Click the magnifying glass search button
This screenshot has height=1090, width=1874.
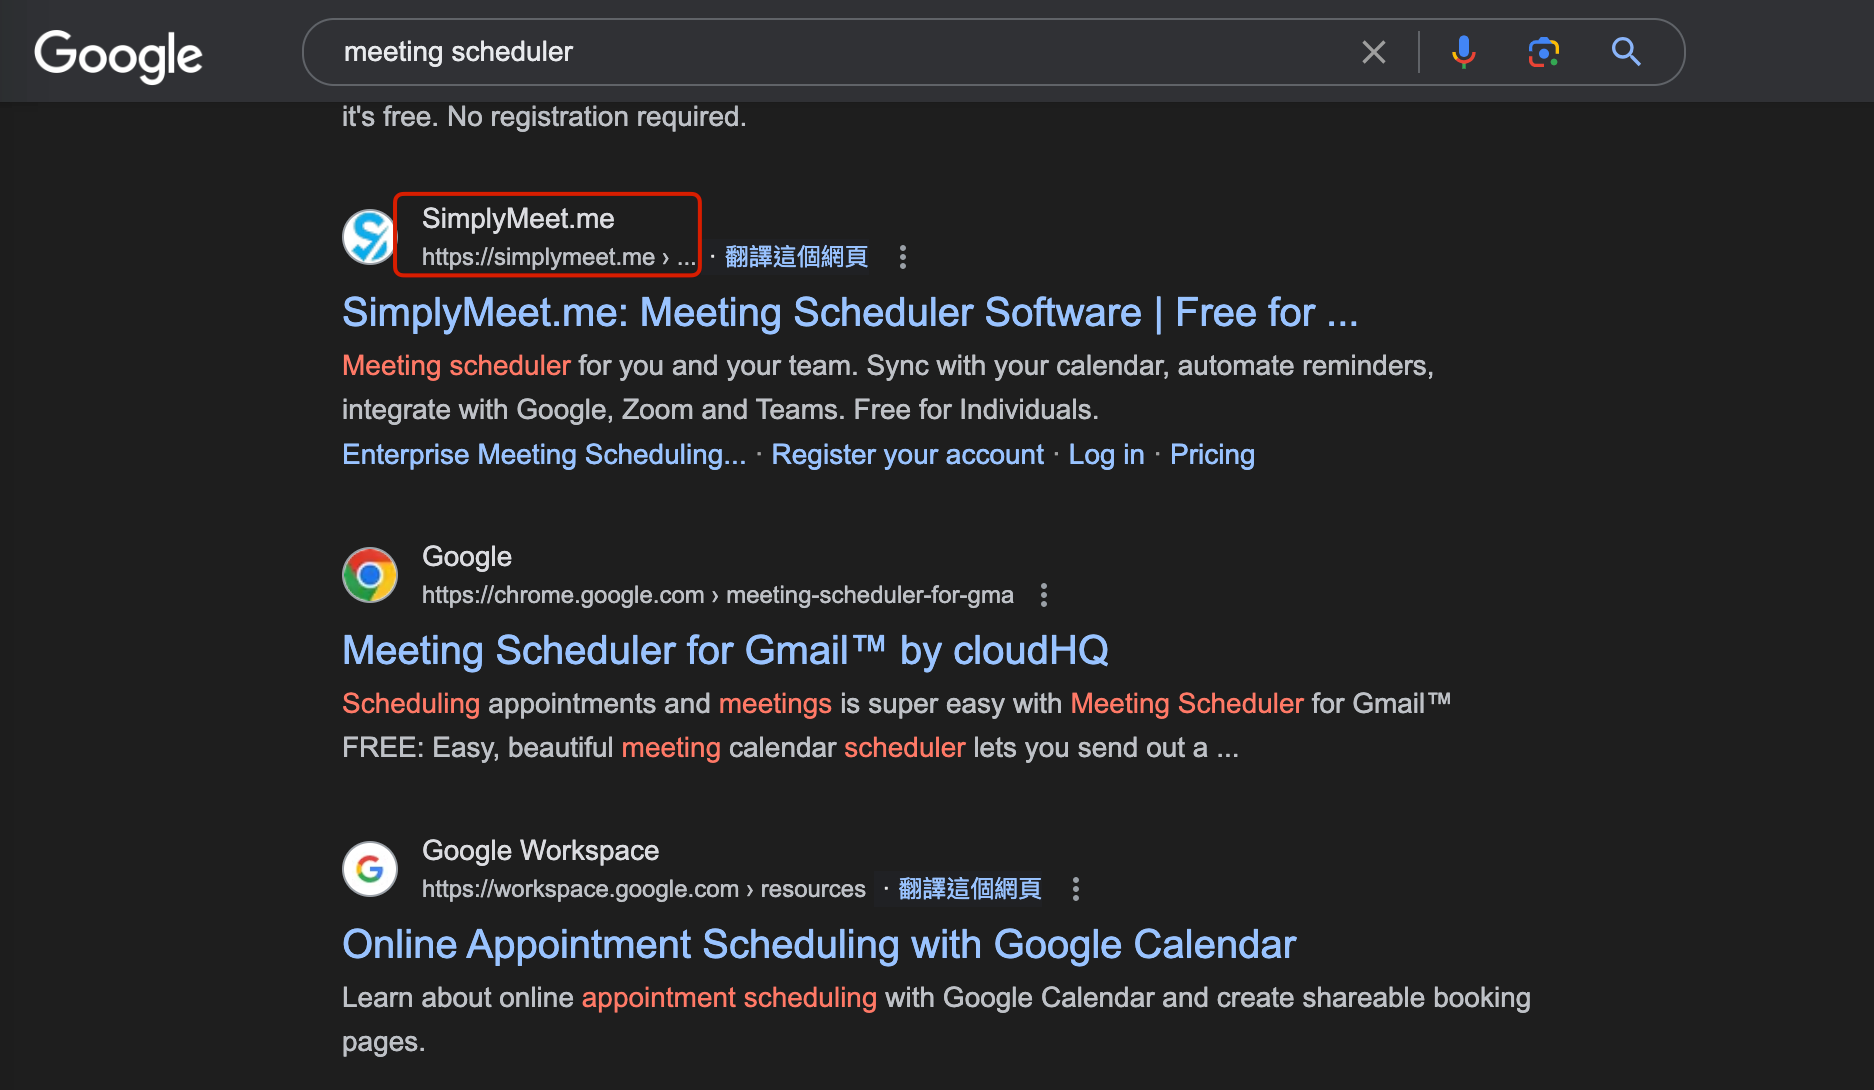pos(1626,52)
